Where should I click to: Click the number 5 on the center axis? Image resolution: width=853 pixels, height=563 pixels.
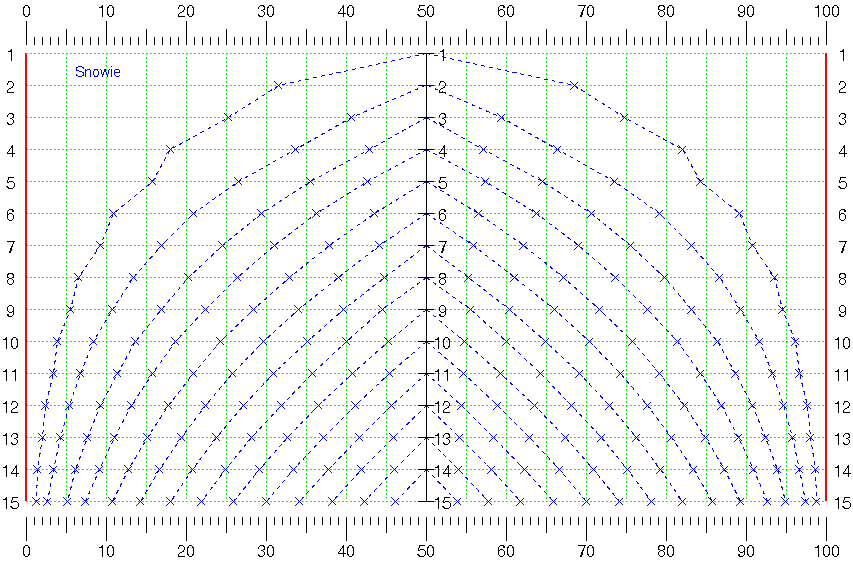pos(443,183)
